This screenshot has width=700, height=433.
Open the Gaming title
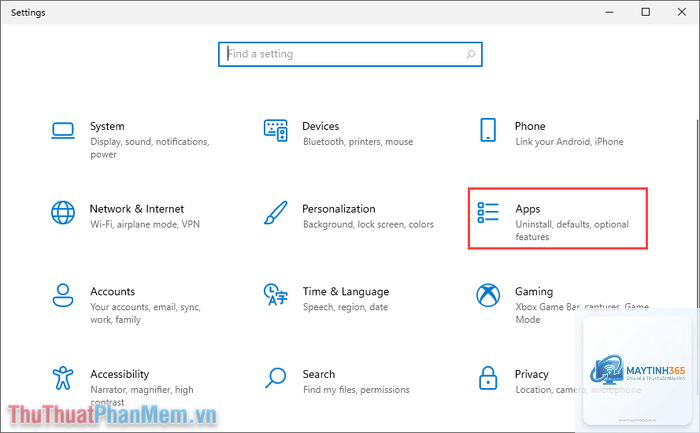[534, 291]
